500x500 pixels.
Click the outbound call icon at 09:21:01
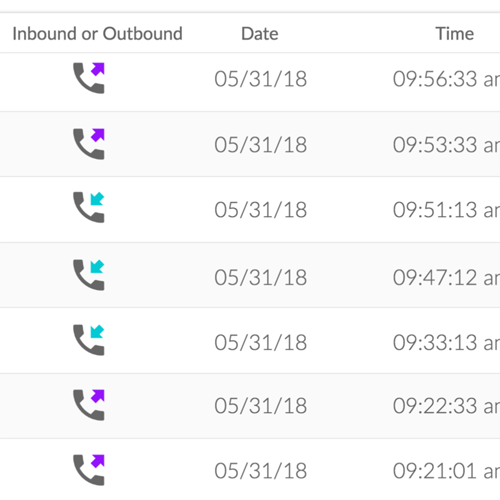coord(89,470)
